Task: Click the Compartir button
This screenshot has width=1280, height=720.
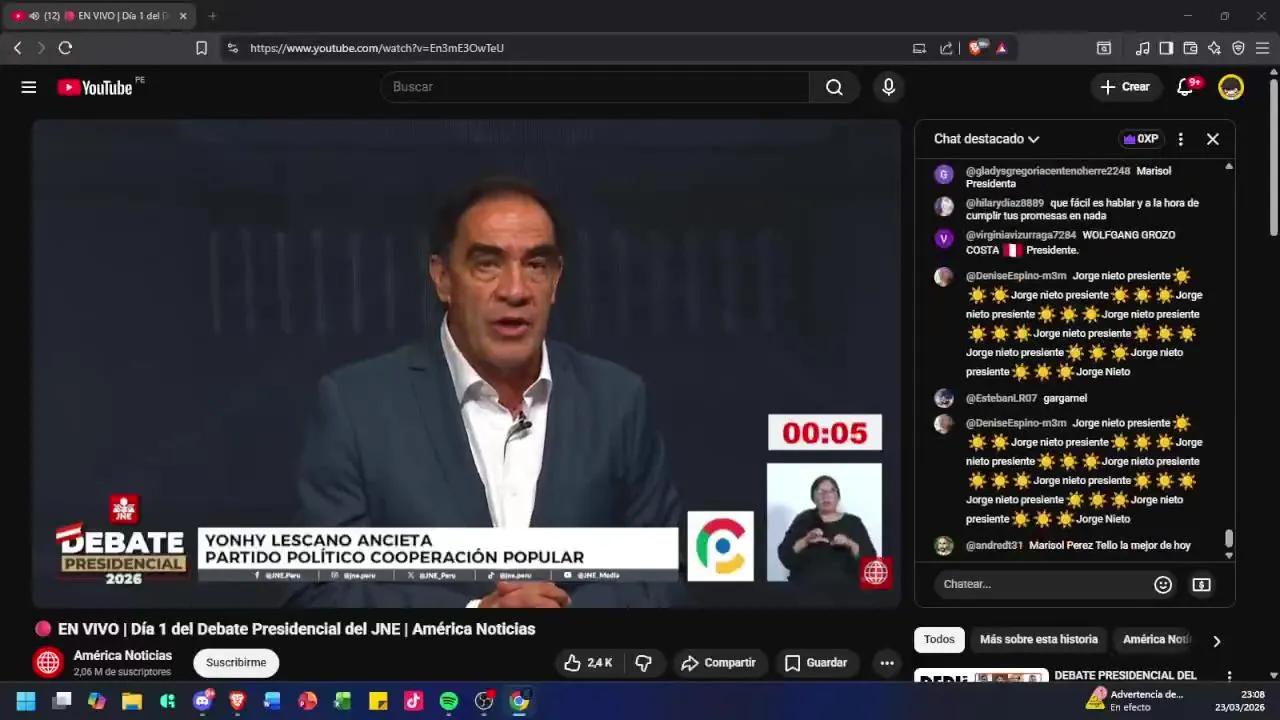Action: (718, 663)
